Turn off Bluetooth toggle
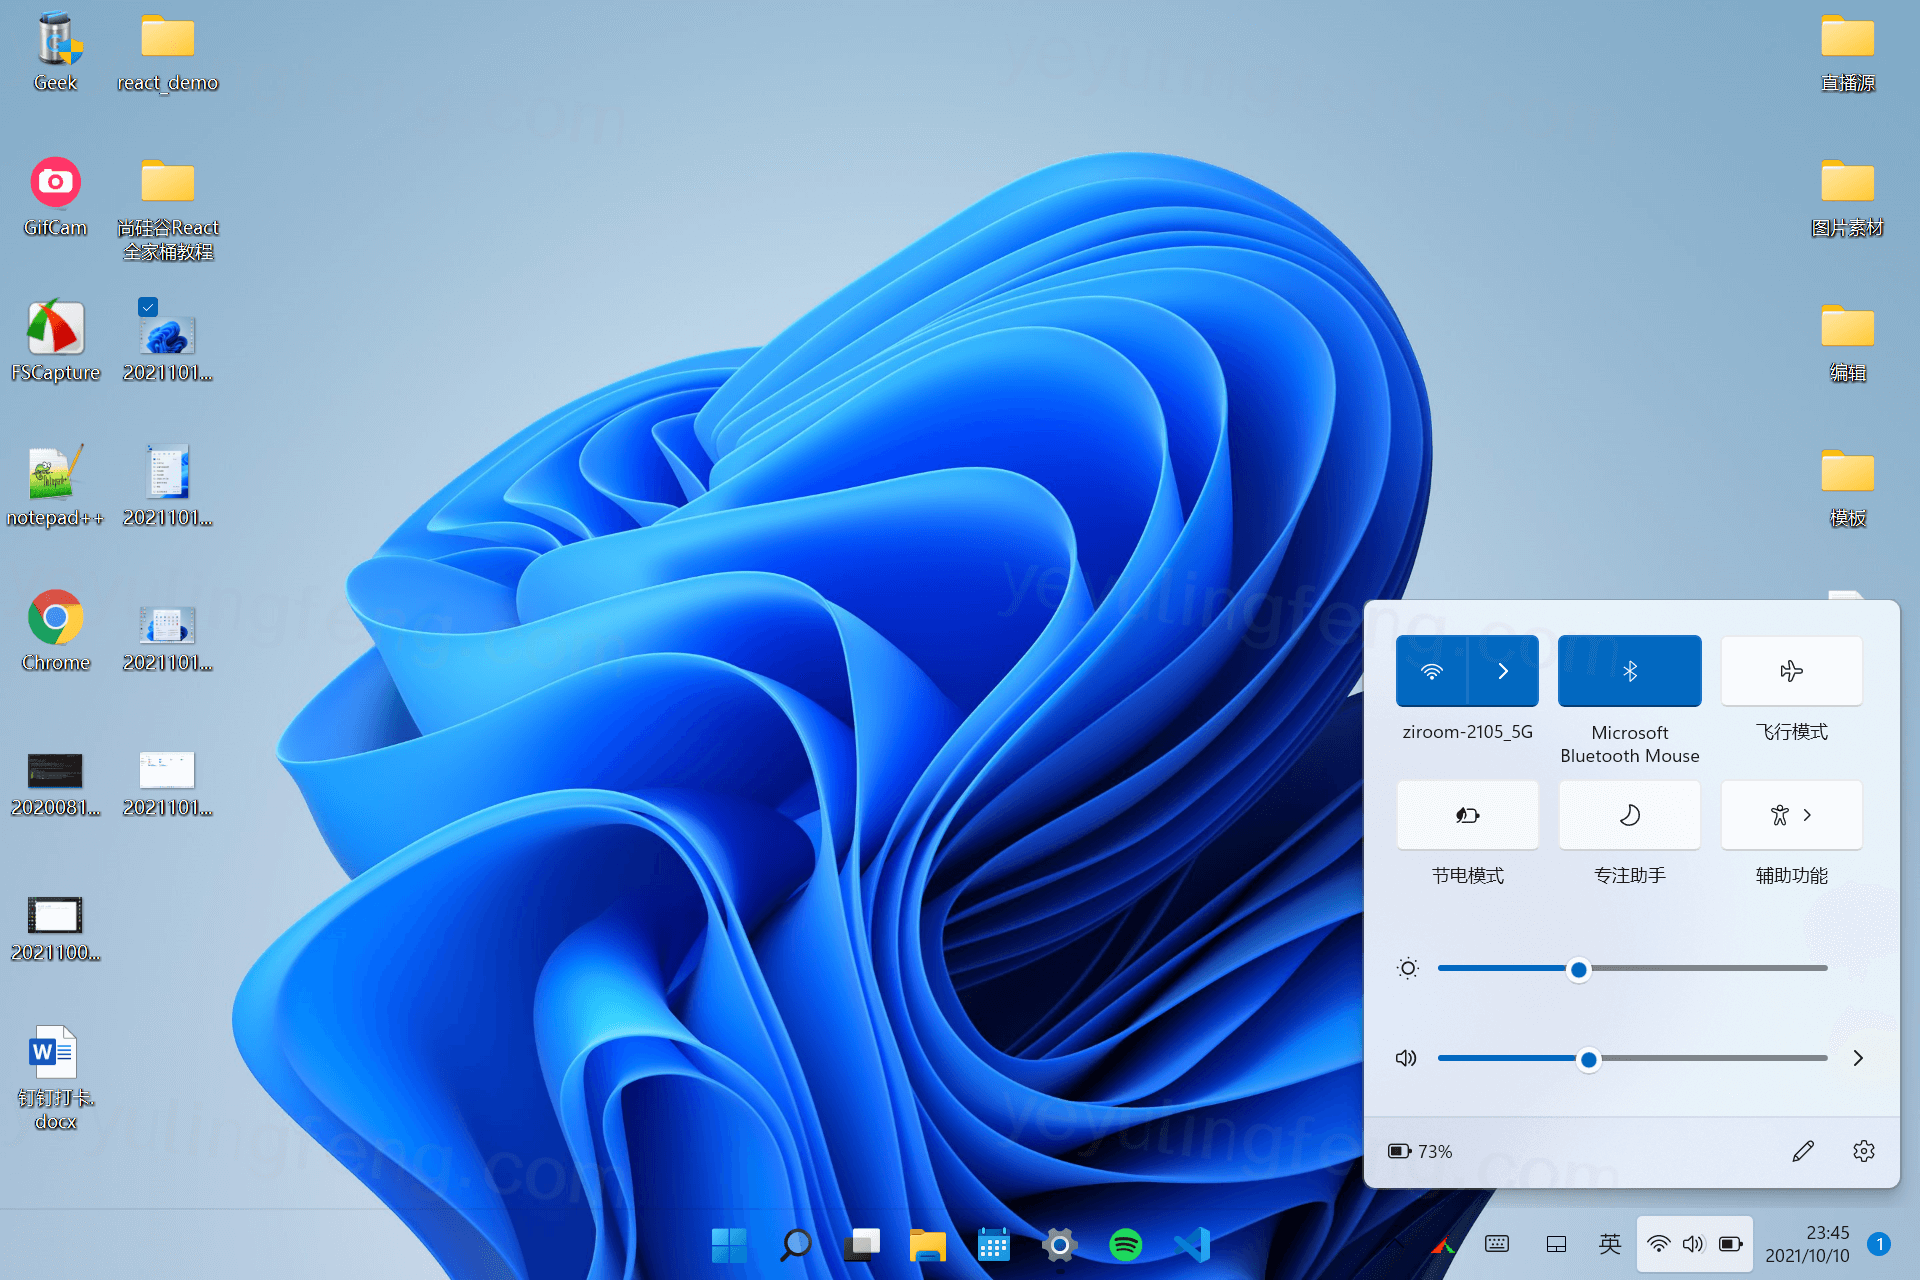The image size is (1920, 1280). [1629, 671]
